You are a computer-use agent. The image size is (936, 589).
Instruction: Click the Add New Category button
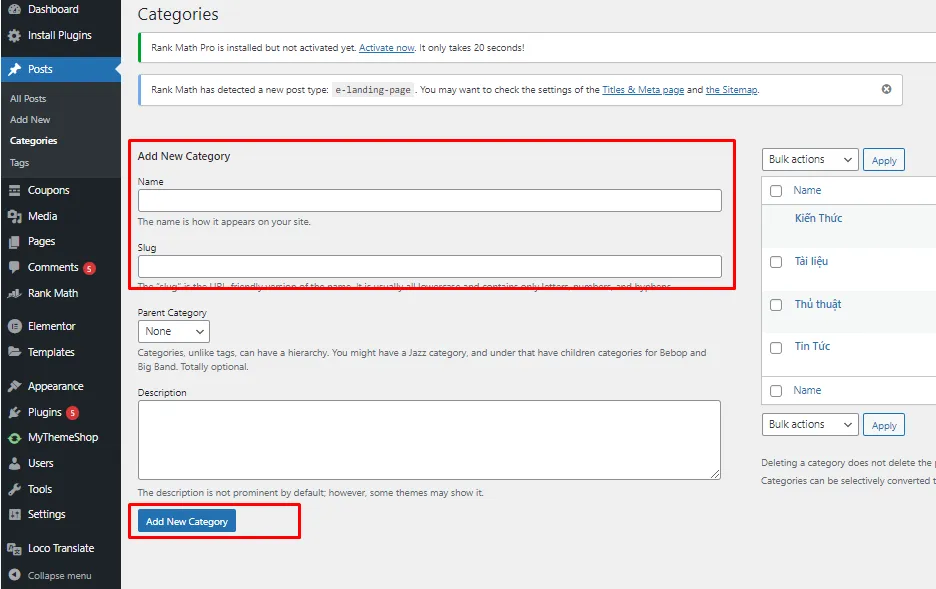(187, 521)
